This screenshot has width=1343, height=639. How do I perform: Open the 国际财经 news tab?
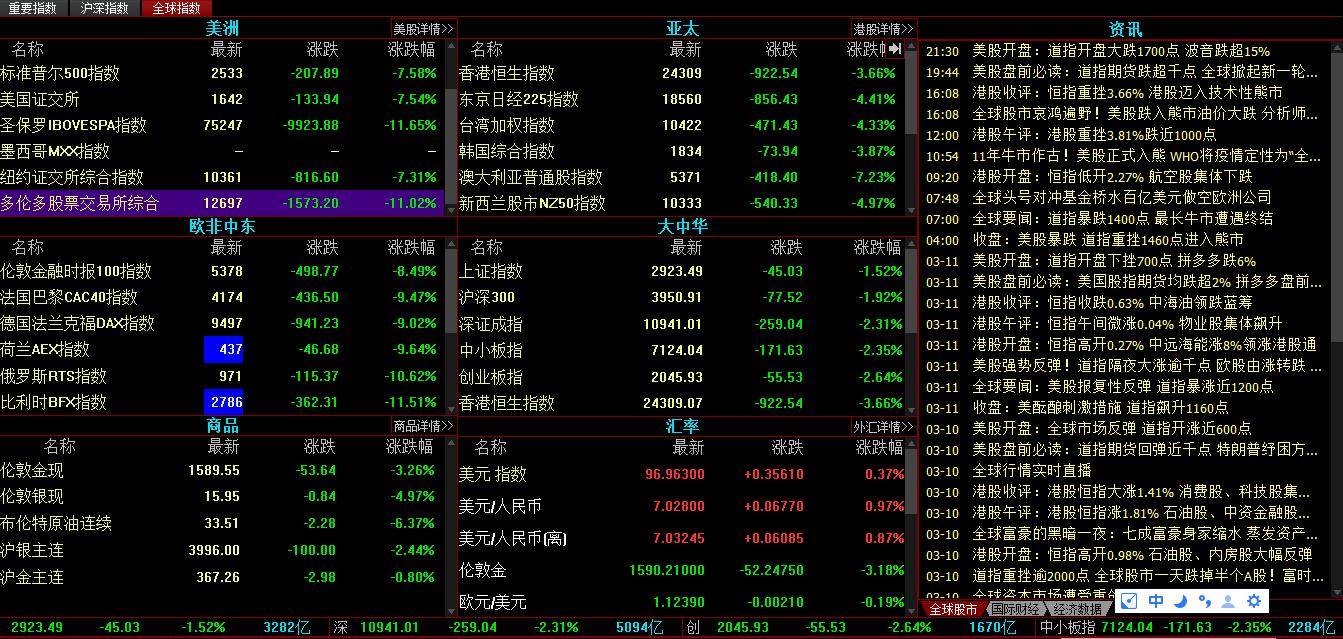1016,608
